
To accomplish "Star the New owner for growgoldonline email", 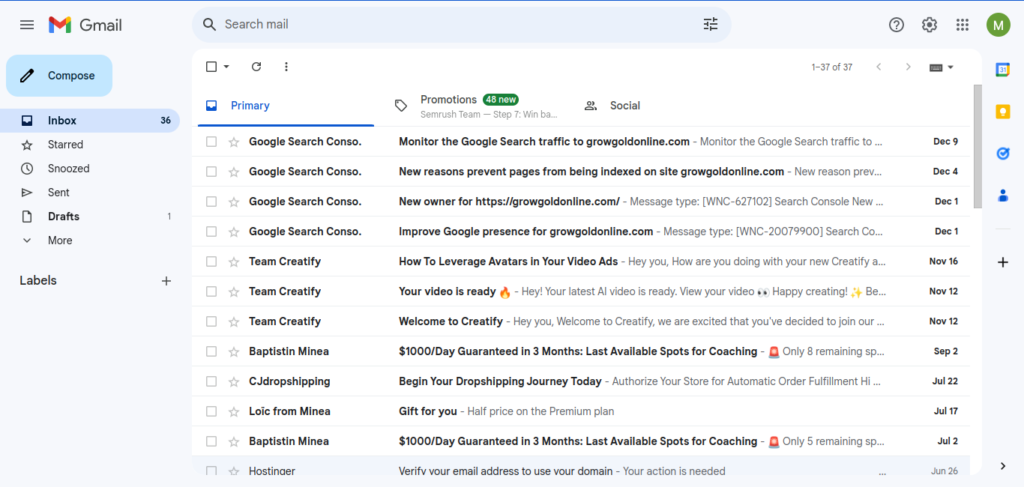I will [234, 202].
